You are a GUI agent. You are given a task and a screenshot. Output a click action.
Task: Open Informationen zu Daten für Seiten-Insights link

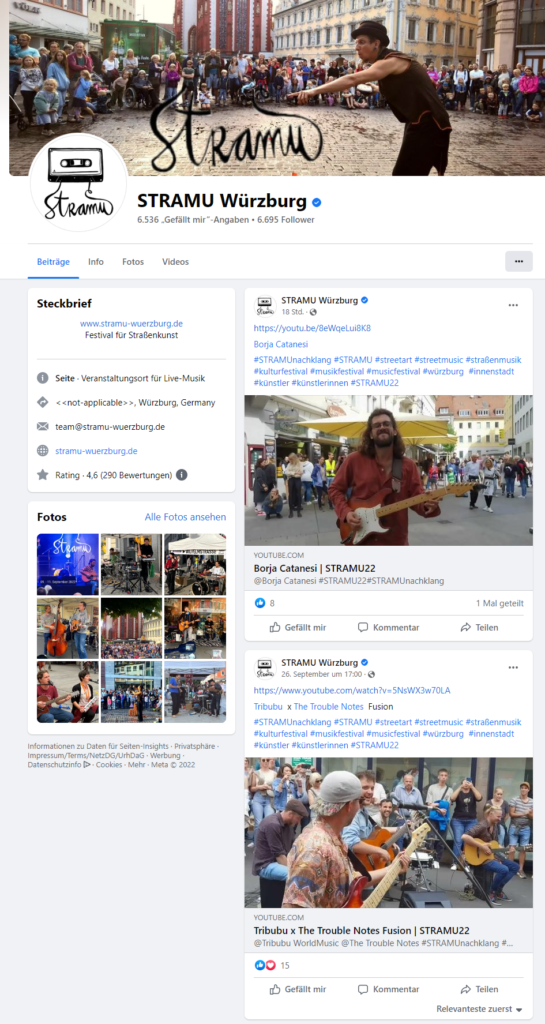[x=98, y=746]
